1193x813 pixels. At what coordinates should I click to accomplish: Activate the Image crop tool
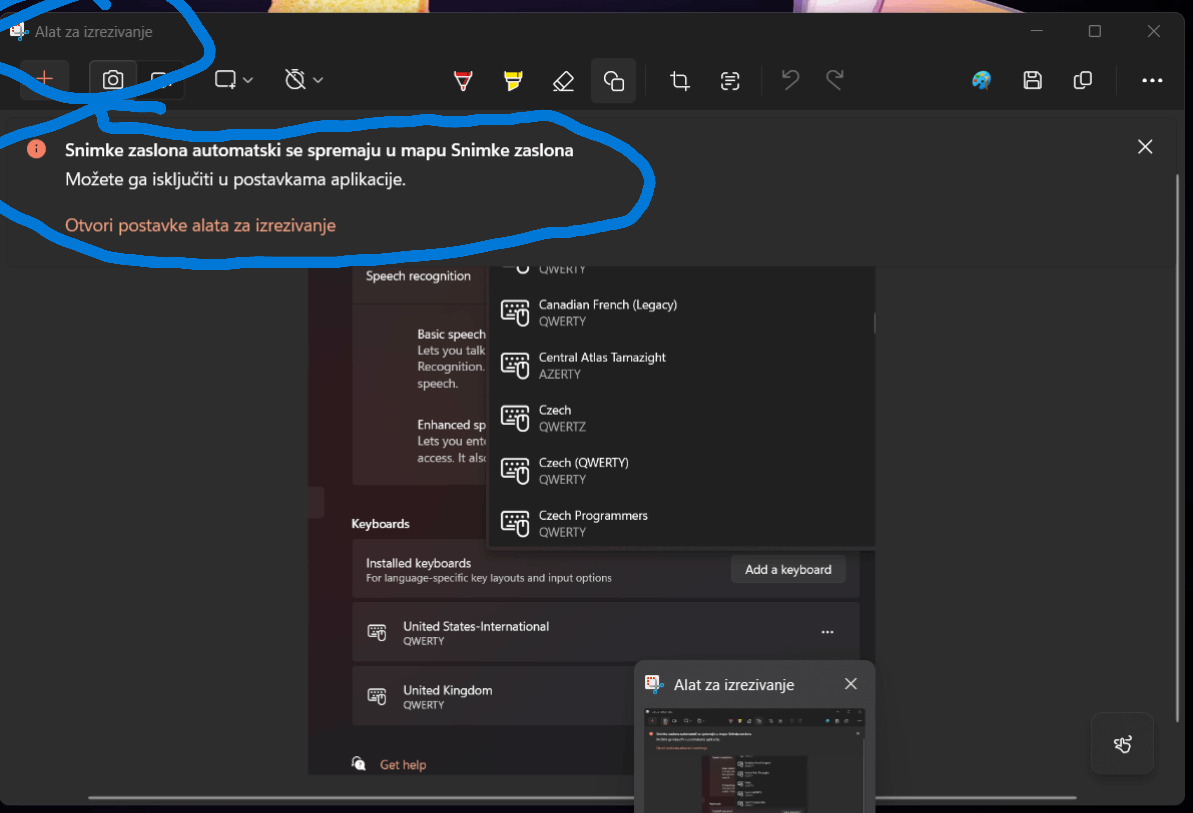point(679,80)
